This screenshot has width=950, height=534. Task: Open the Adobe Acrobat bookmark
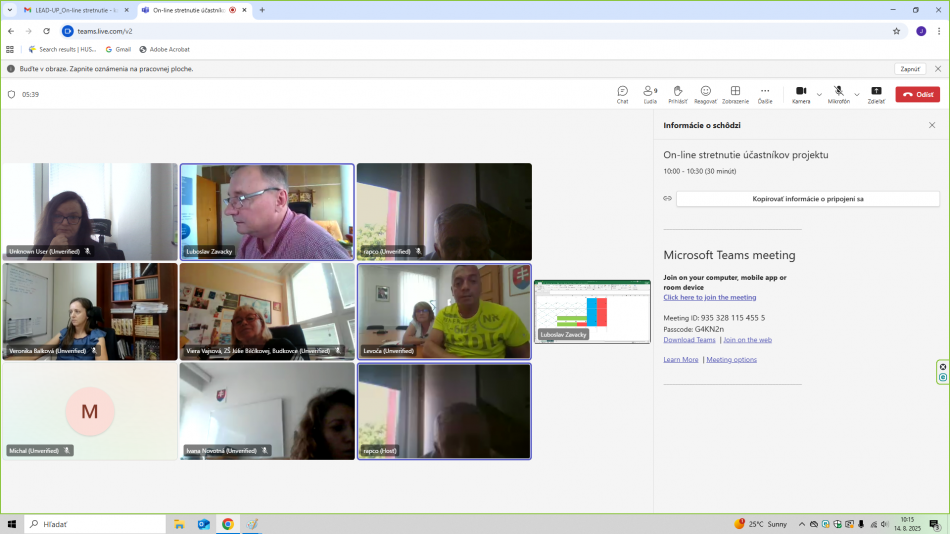(164, 49)
